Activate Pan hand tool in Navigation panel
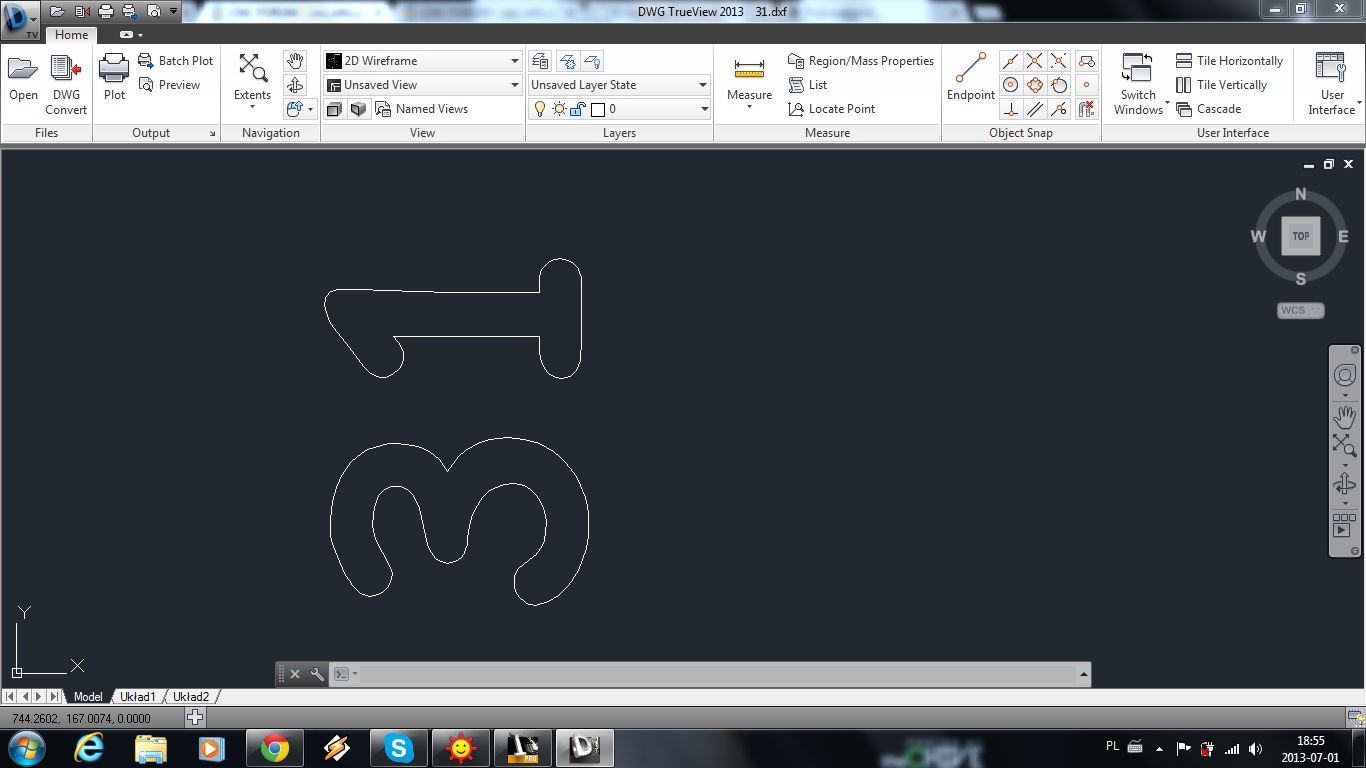Viewport: 1366px width, 768px height. click(295, 61)
